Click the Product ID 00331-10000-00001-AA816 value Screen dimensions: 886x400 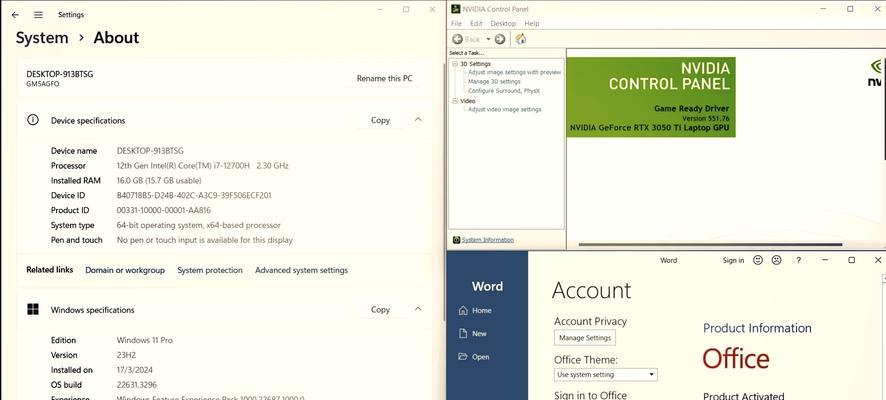coord(163,210)
